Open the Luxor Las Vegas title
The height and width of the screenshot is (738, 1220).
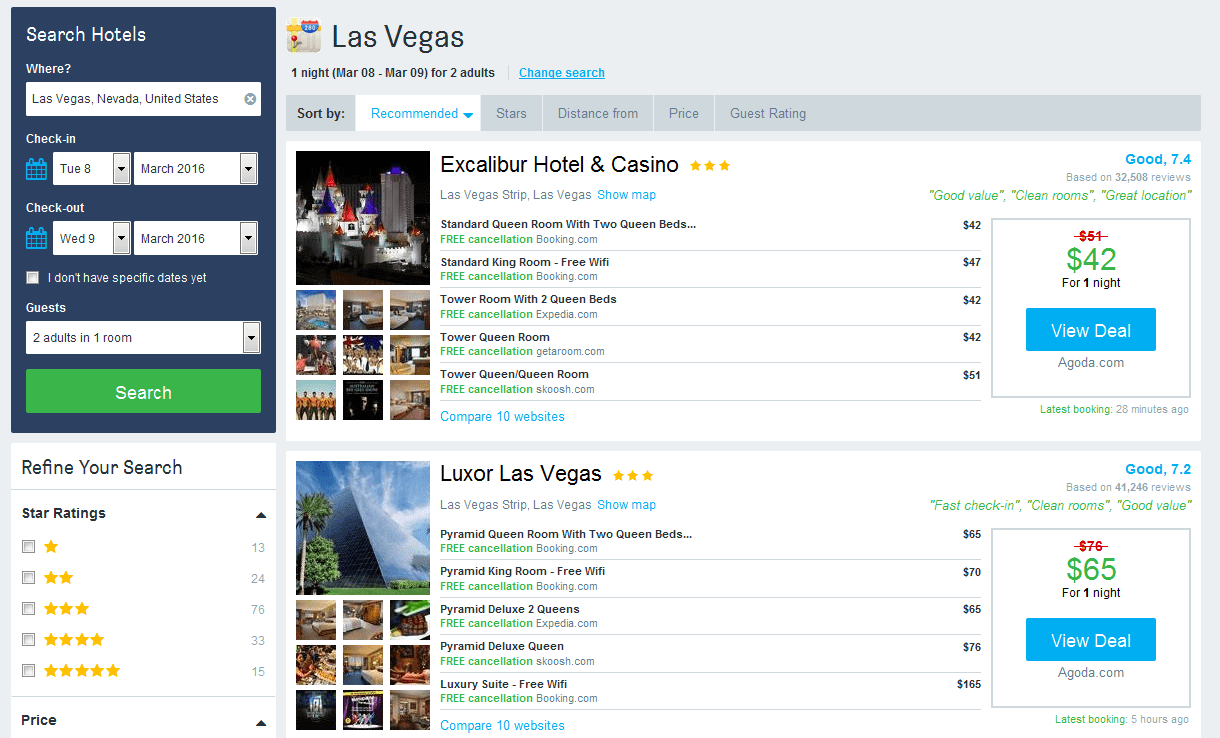coord(521,474)
